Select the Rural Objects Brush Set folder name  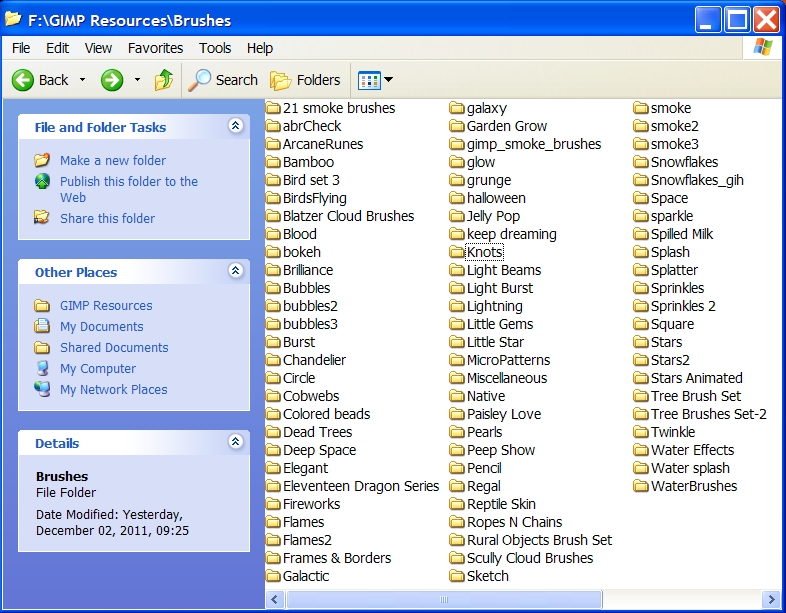539,540
